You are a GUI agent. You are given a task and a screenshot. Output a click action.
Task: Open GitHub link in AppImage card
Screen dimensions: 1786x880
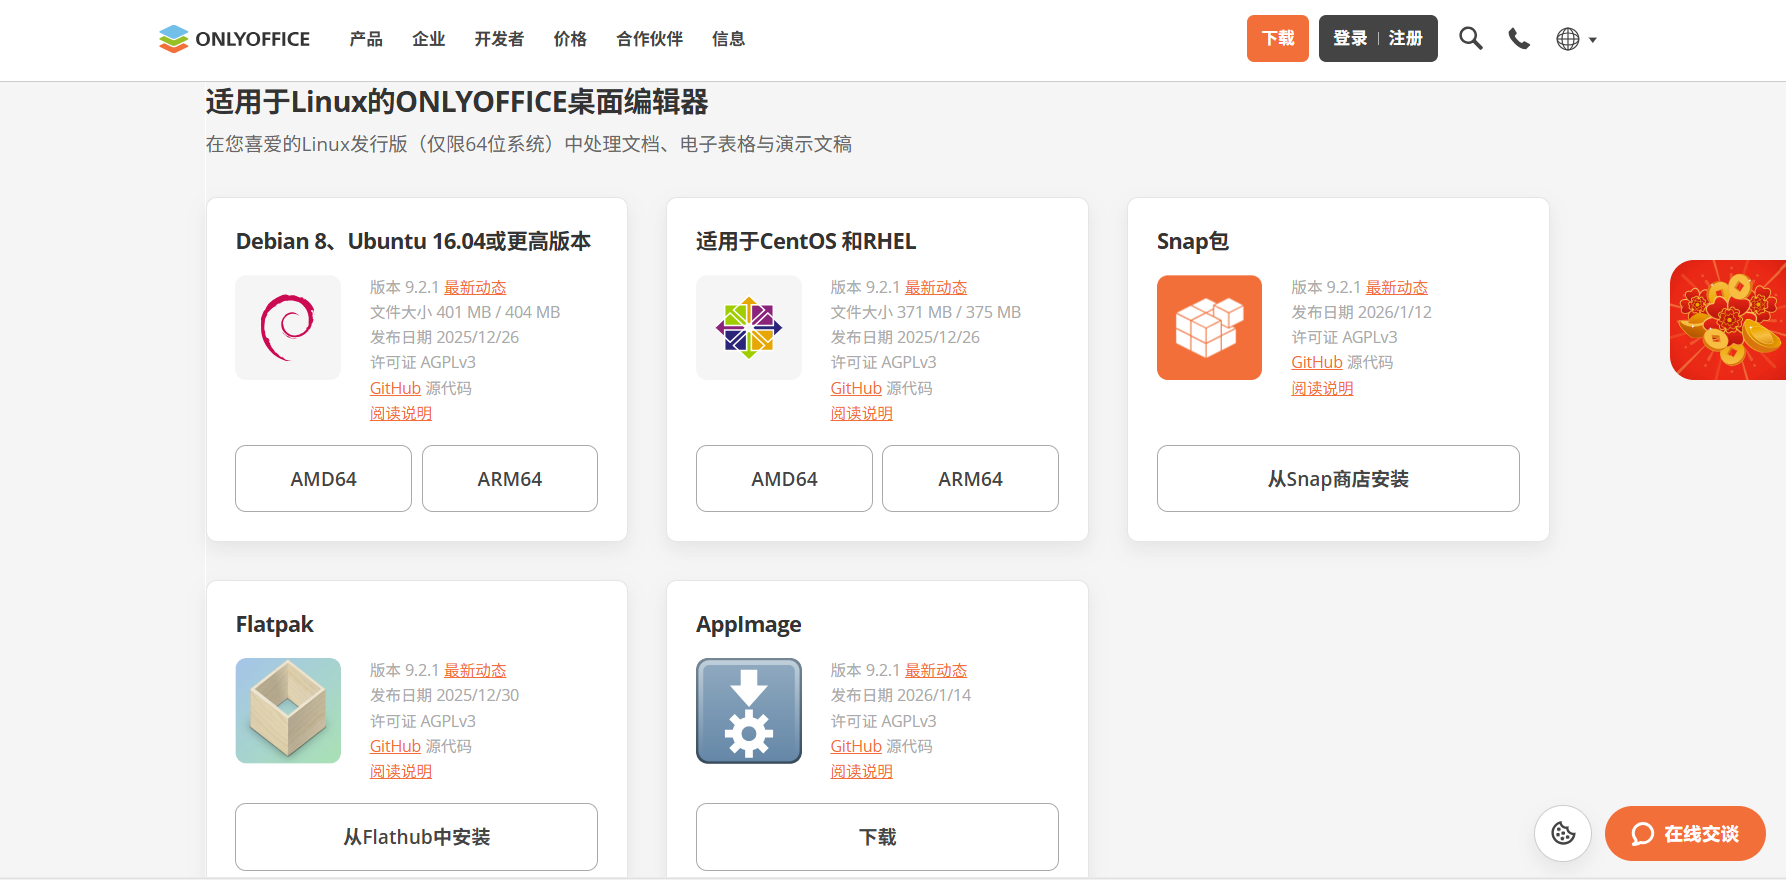[856, 746]
